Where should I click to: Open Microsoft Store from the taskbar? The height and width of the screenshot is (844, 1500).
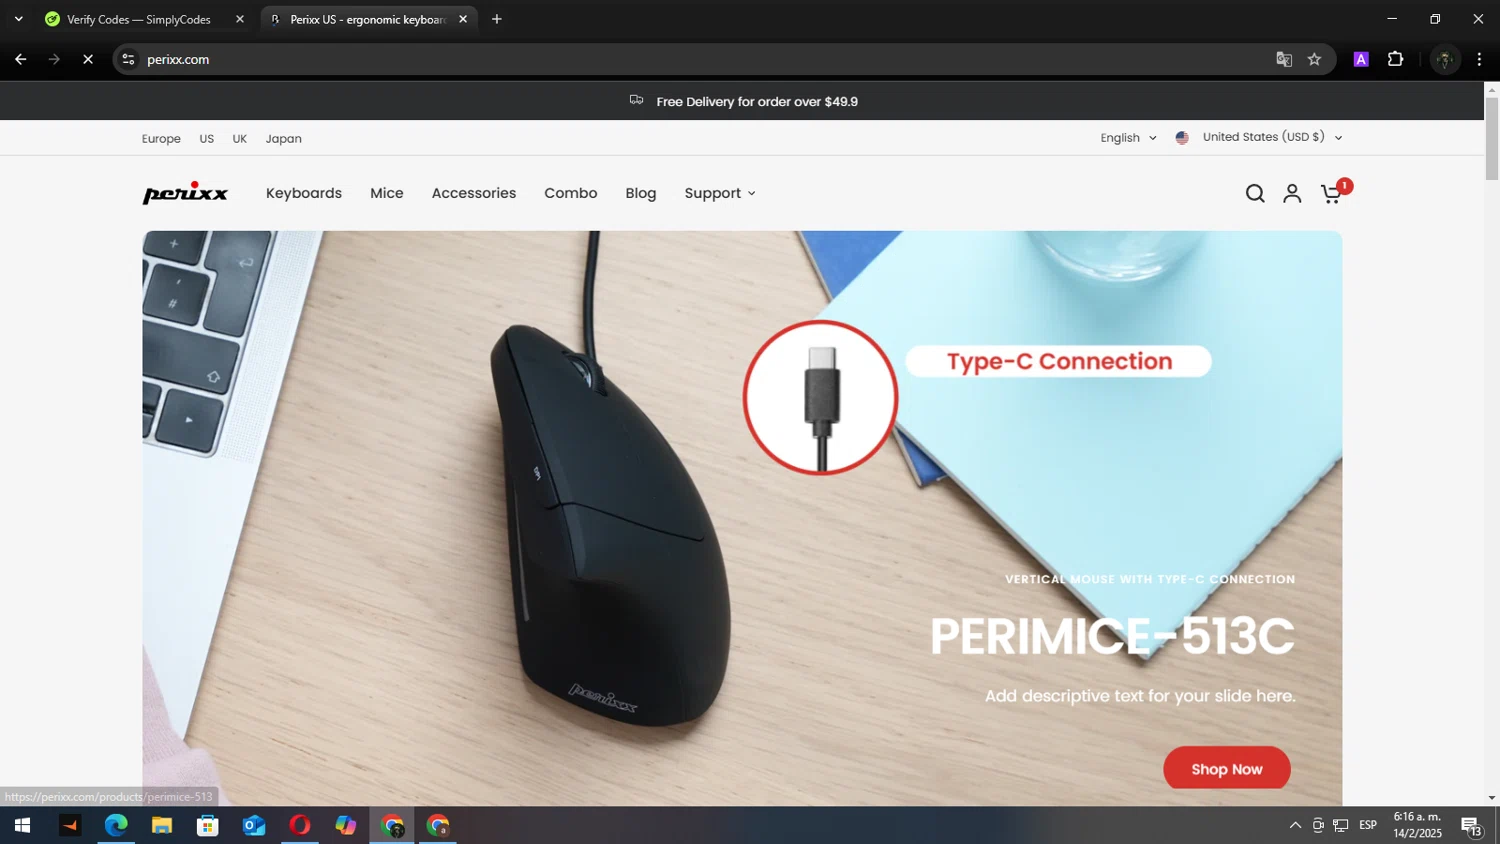208,825
